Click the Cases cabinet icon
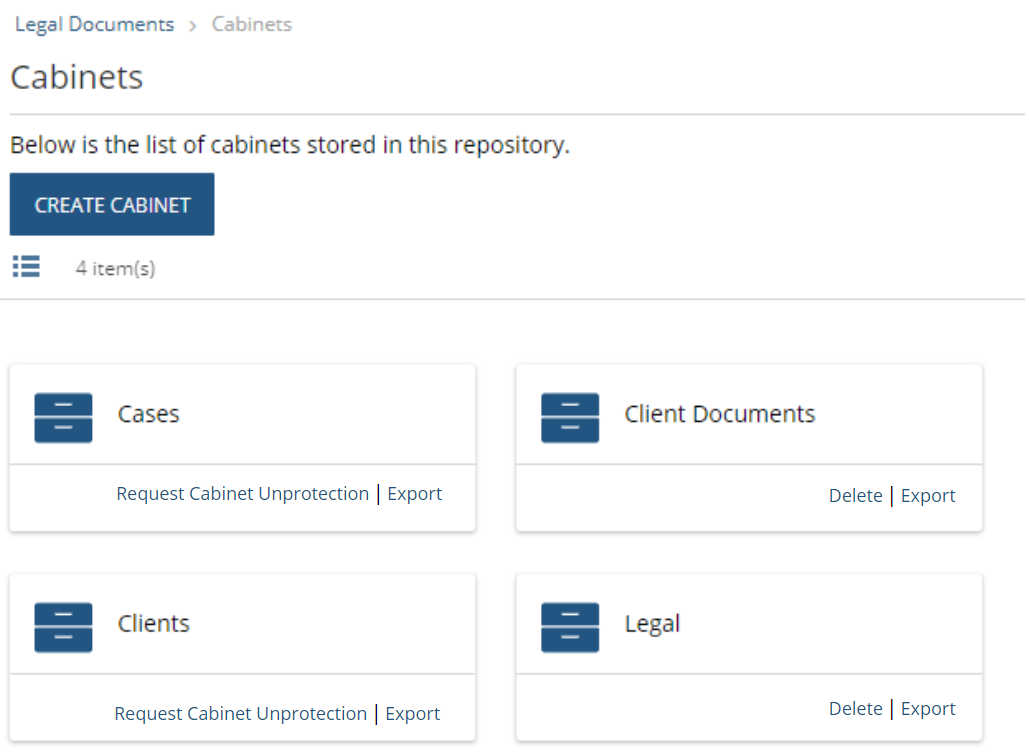Viewport: 1029px width, 753px height. point(63,417)
